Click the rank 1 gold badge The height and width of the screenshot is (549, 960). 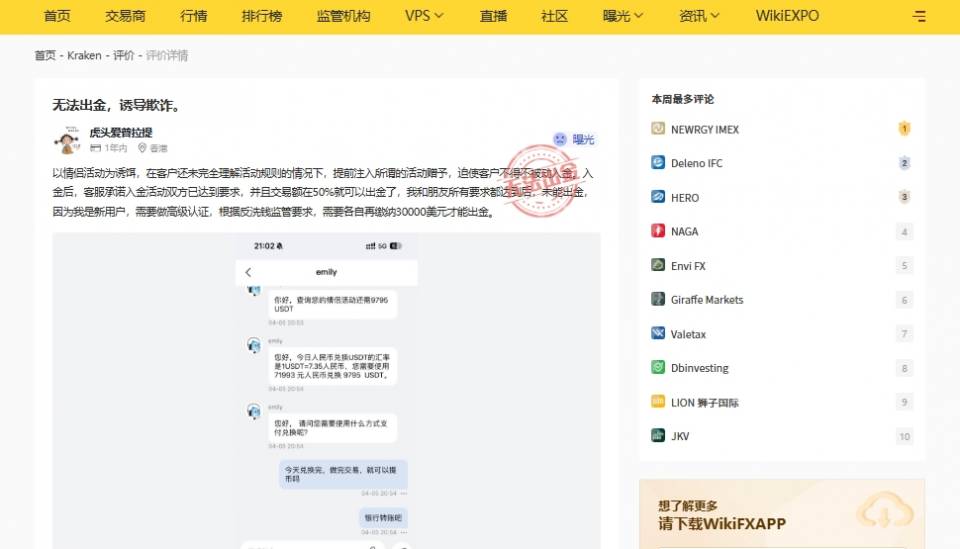pyautogui.click(x=904, y=129)
